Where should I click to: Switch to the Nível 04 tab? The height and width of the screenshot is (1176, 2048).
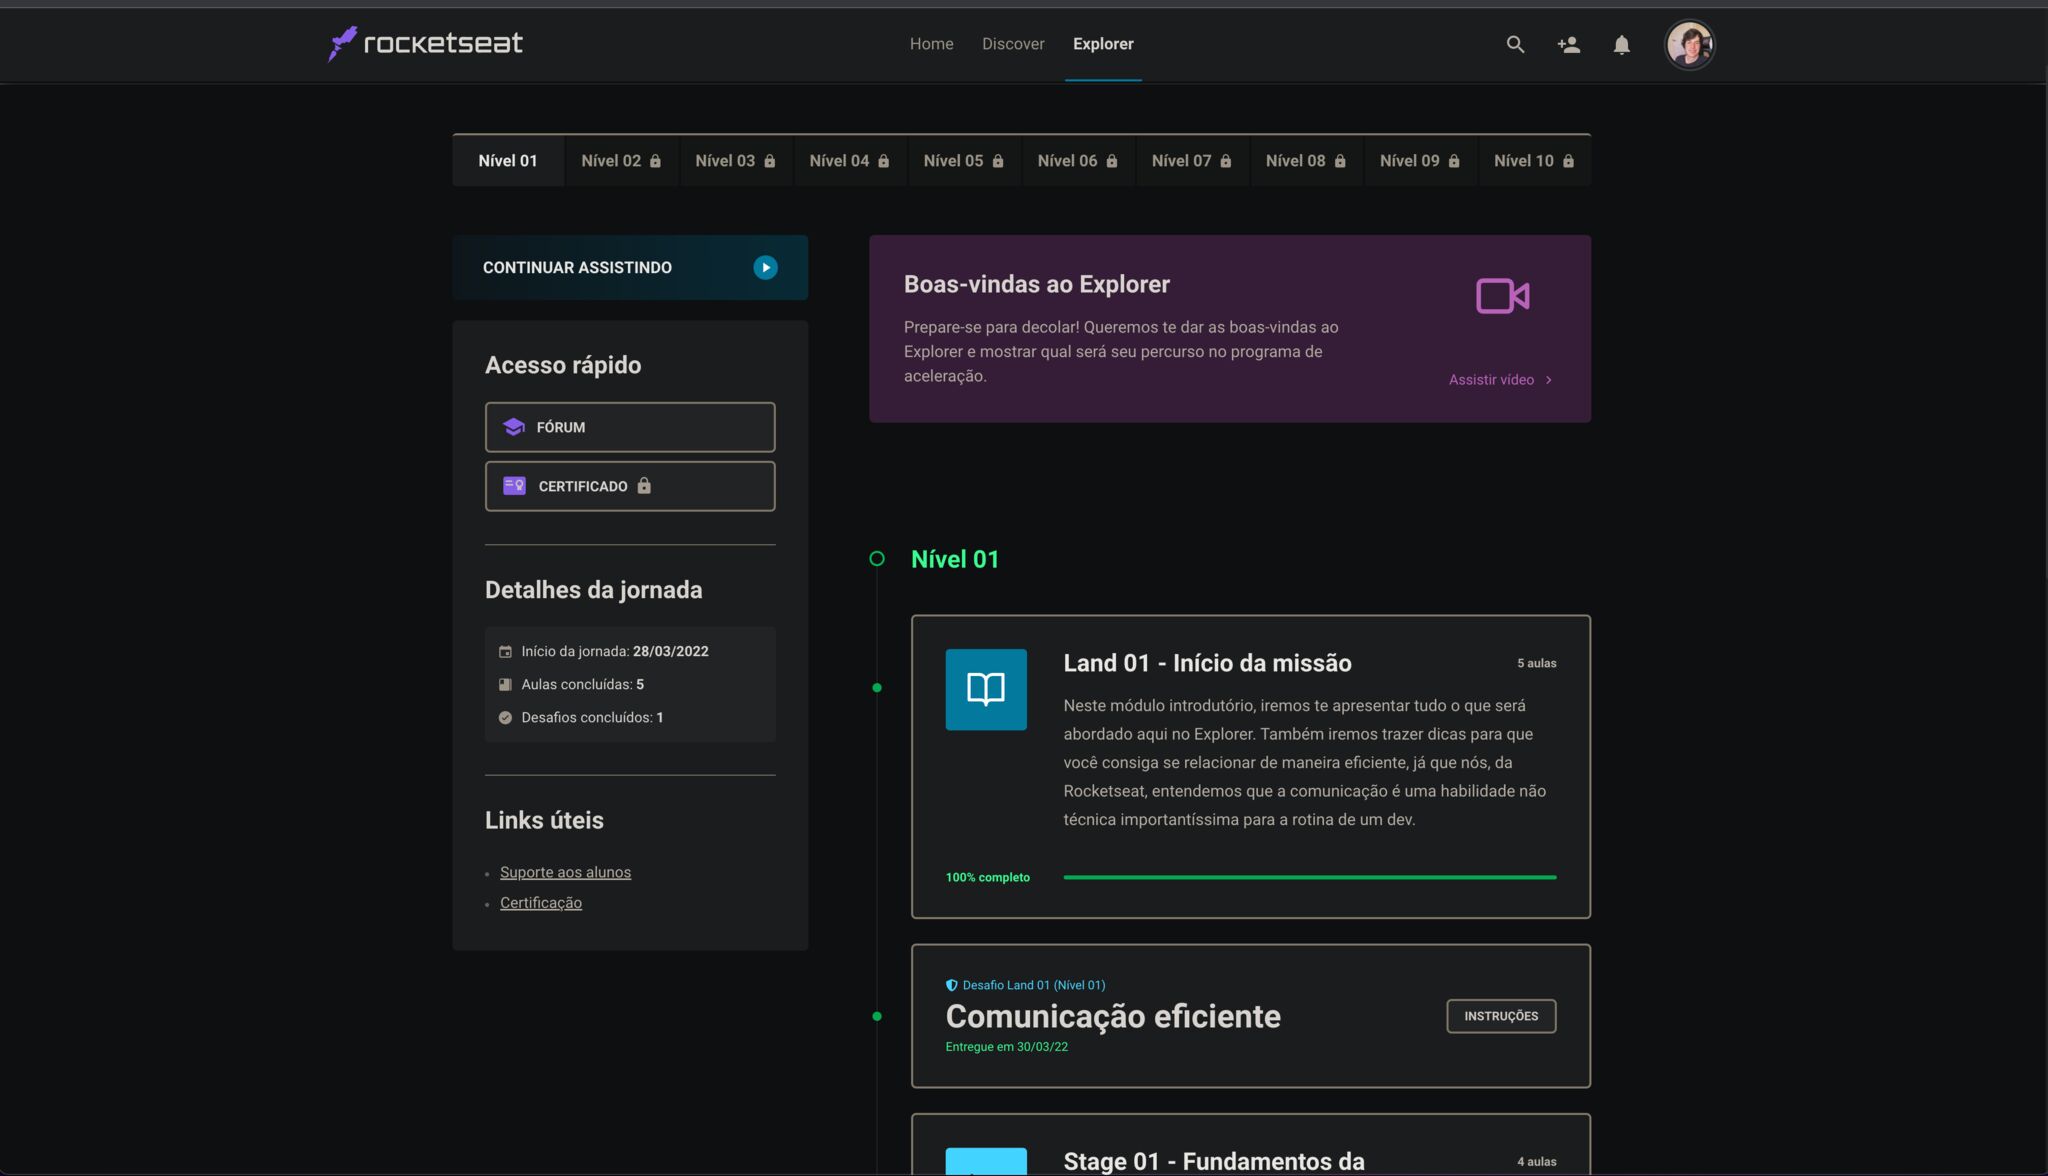850,161
